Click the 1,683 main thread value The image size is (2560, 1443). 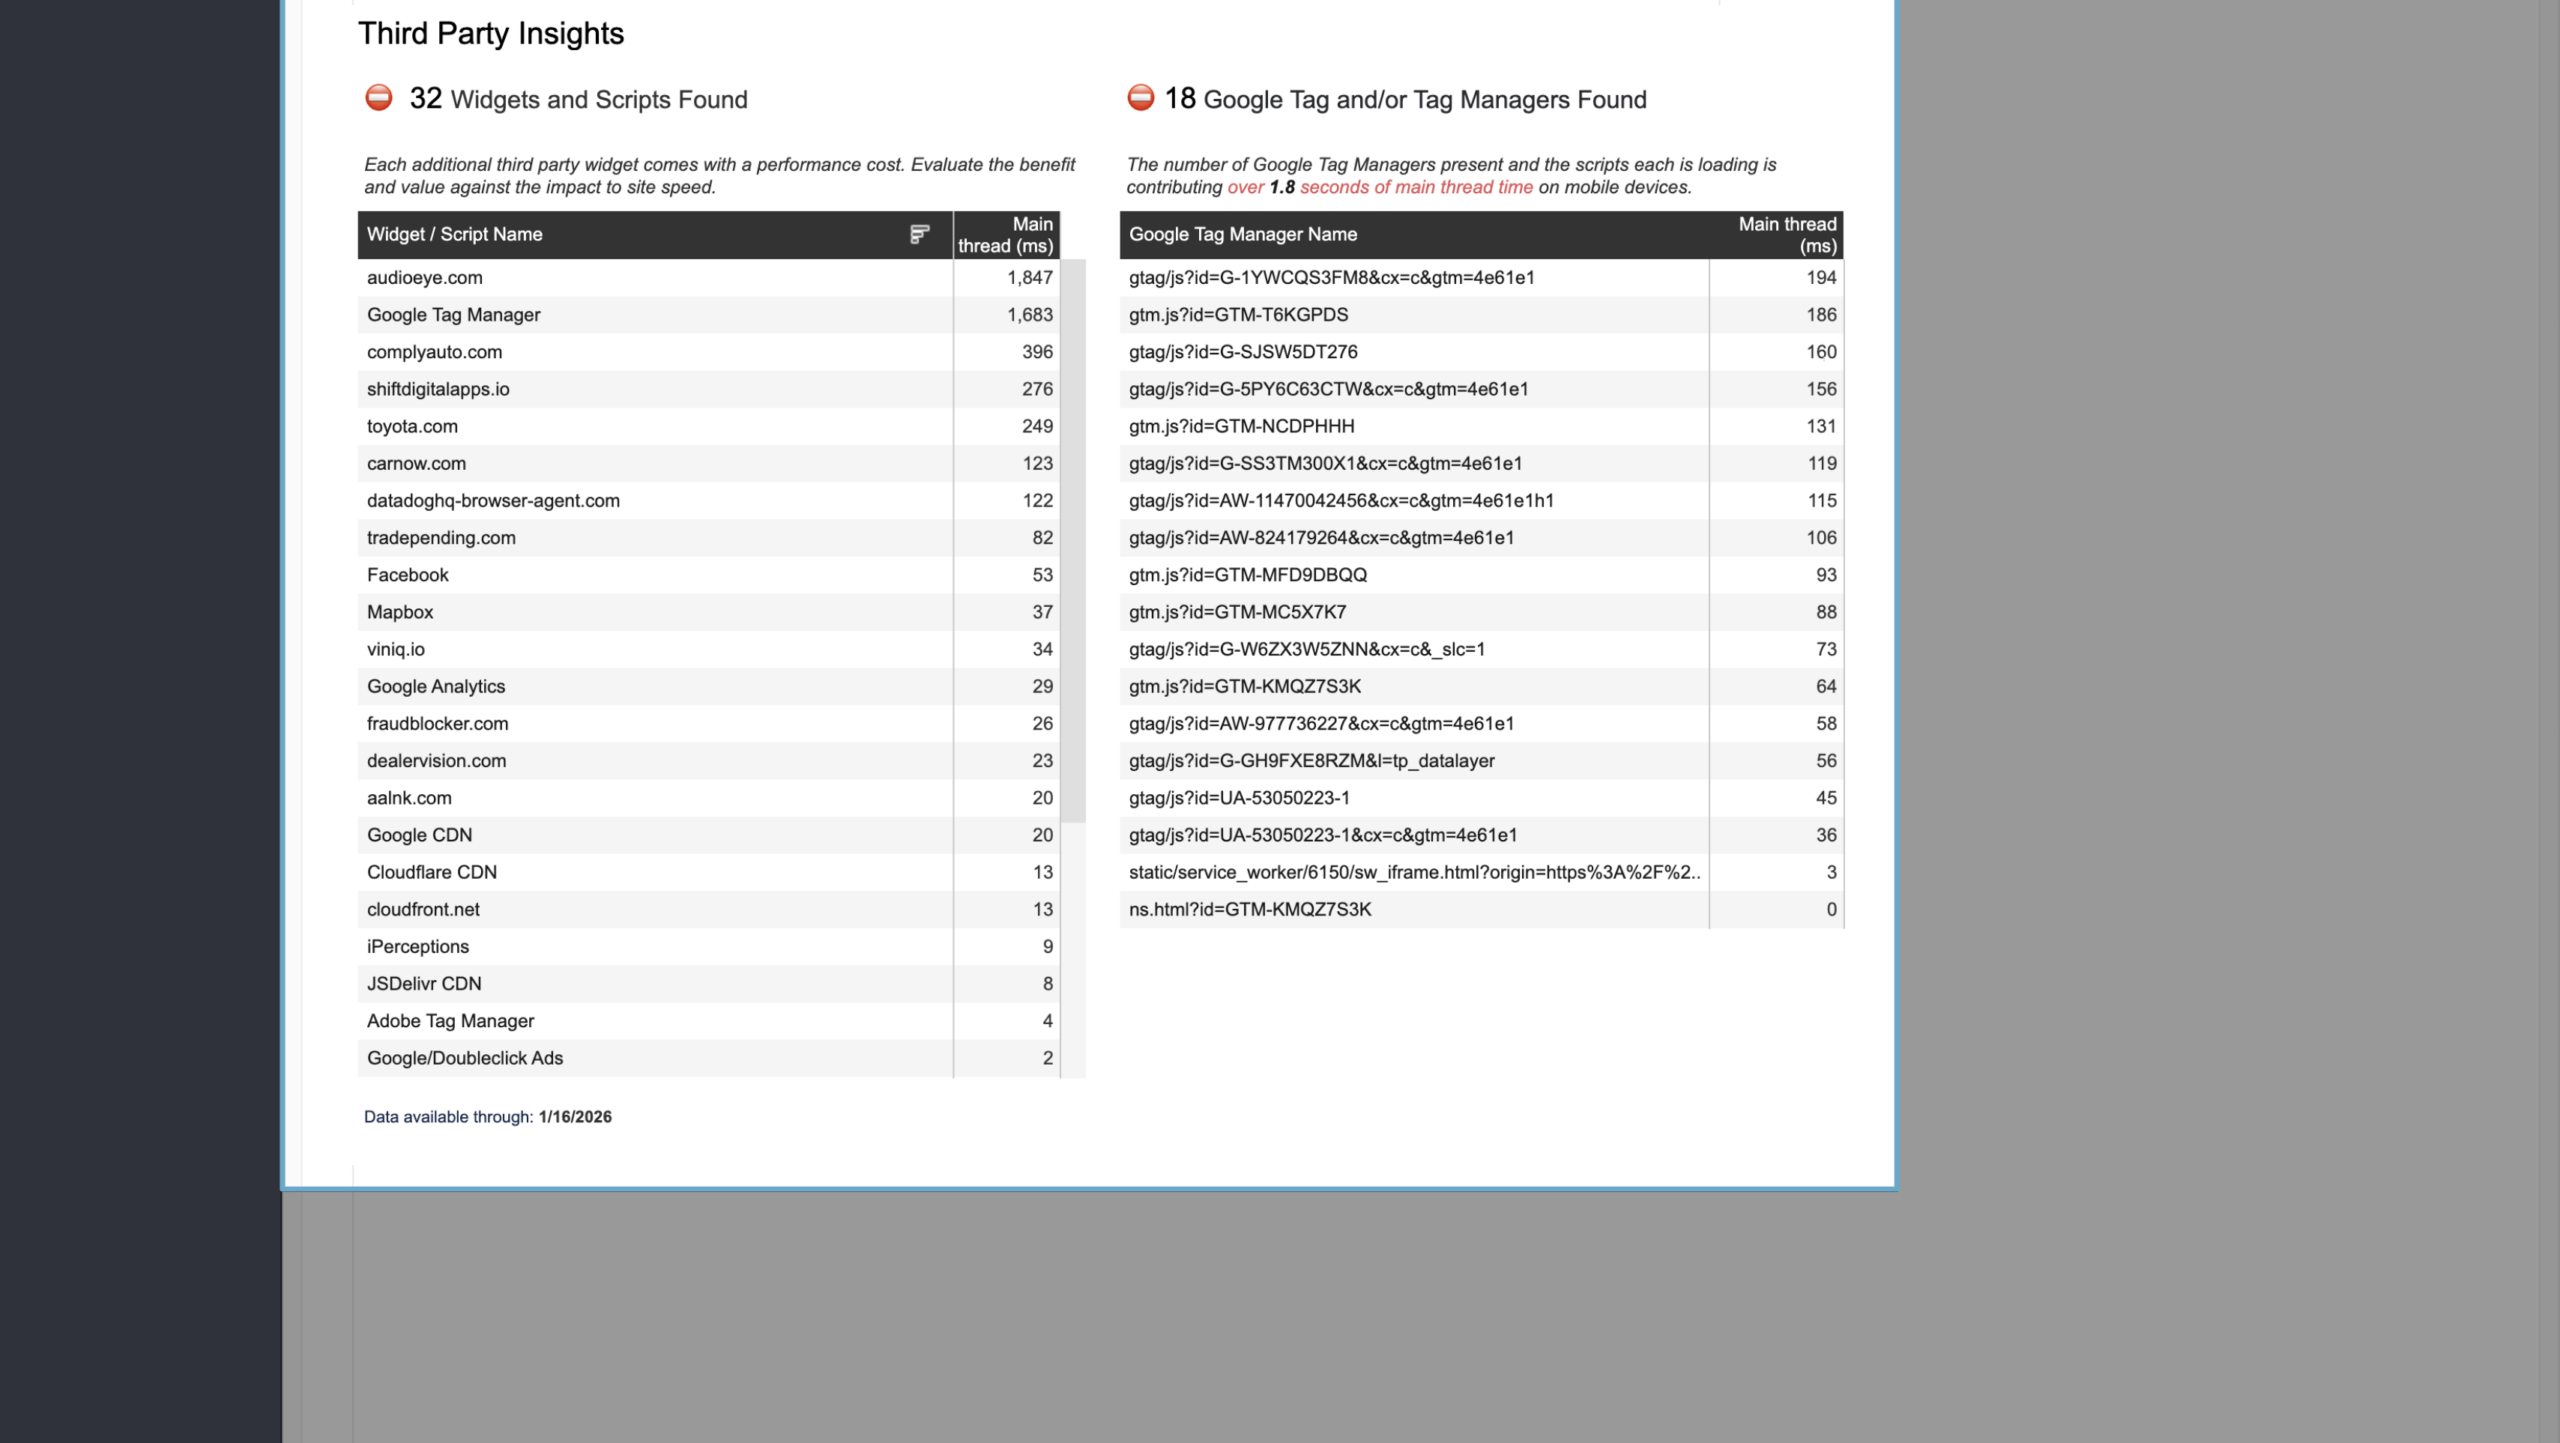[x=1030, y=315]
